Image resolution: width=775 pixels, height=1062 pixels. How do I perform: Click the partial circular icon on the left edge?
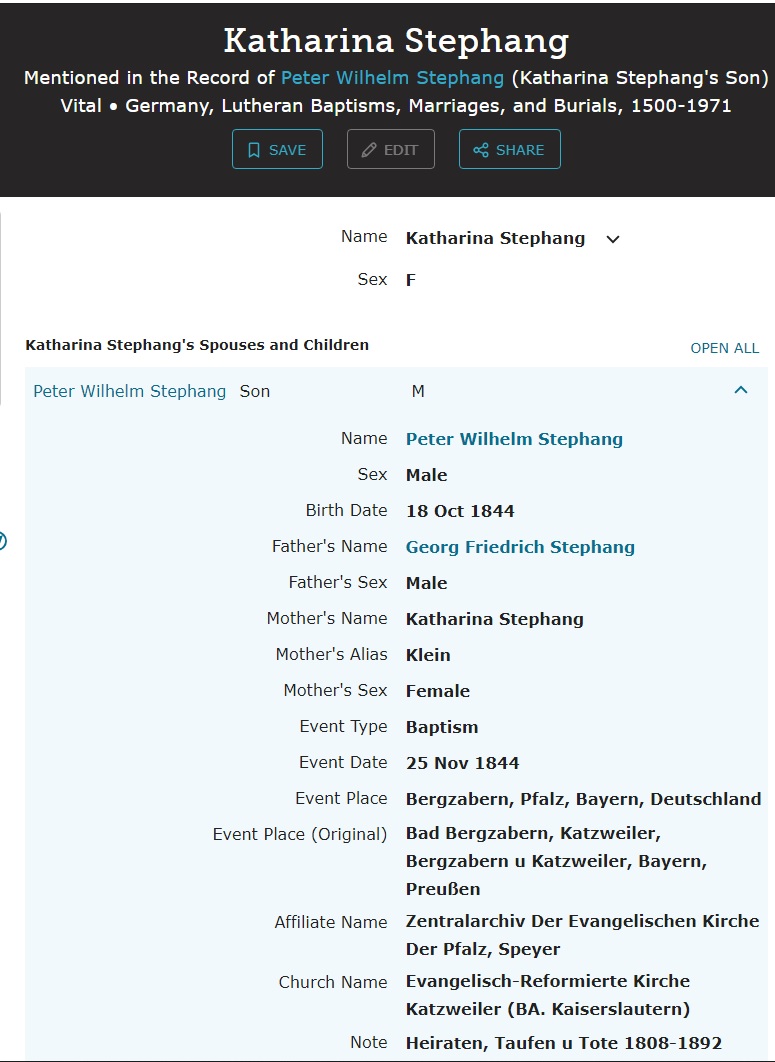2,541
